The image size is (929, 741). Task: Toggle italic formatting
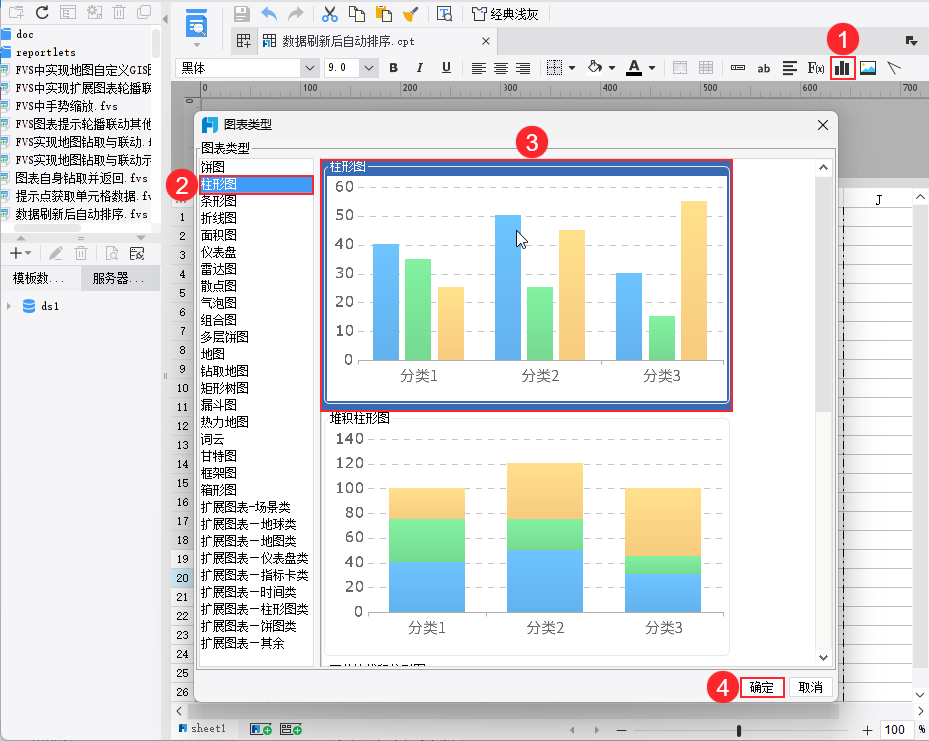point(419,68)
